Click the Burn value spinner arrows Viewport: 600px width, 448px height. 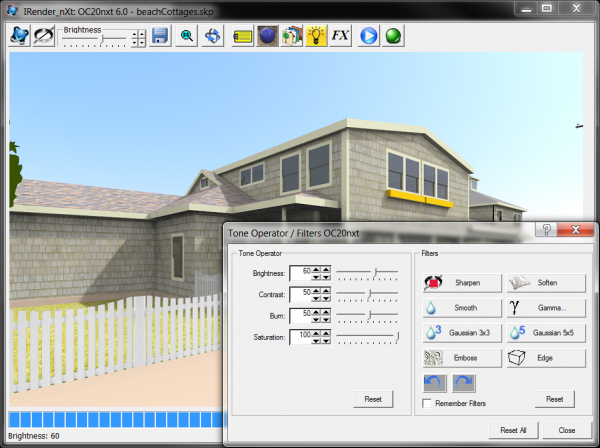pyautogui.click(x=324, y=314)
